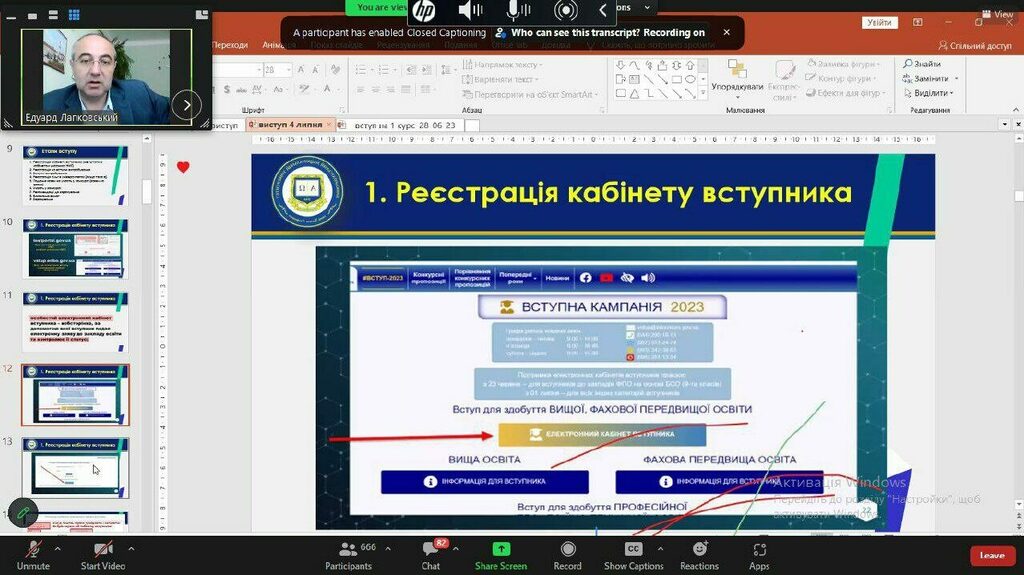
Task: Click the green annotation pencil icon
Action: pos(22,512)
